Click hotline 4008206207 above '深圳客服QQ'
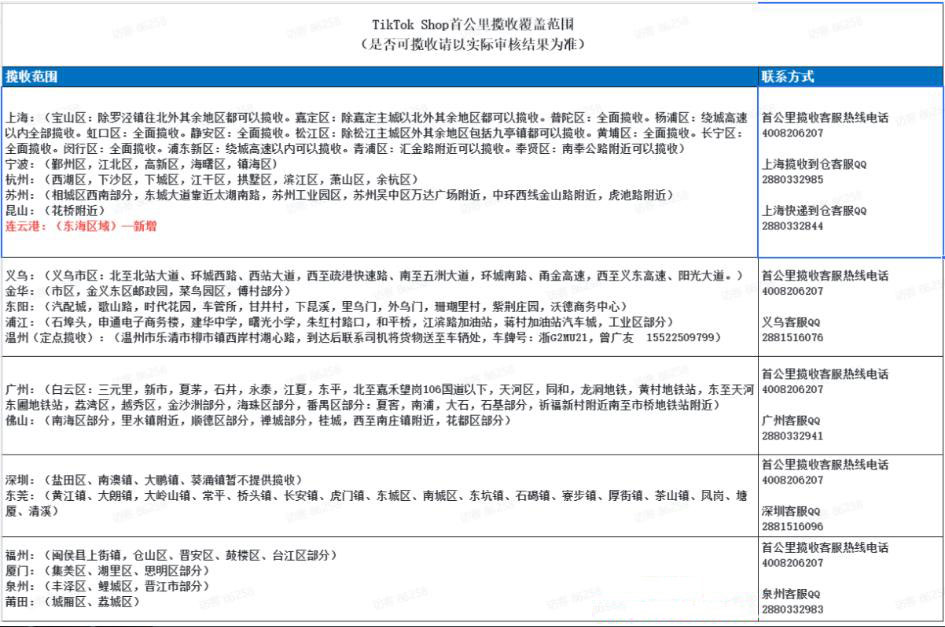Viewport: 945px width, 627px height. [793, 480]
